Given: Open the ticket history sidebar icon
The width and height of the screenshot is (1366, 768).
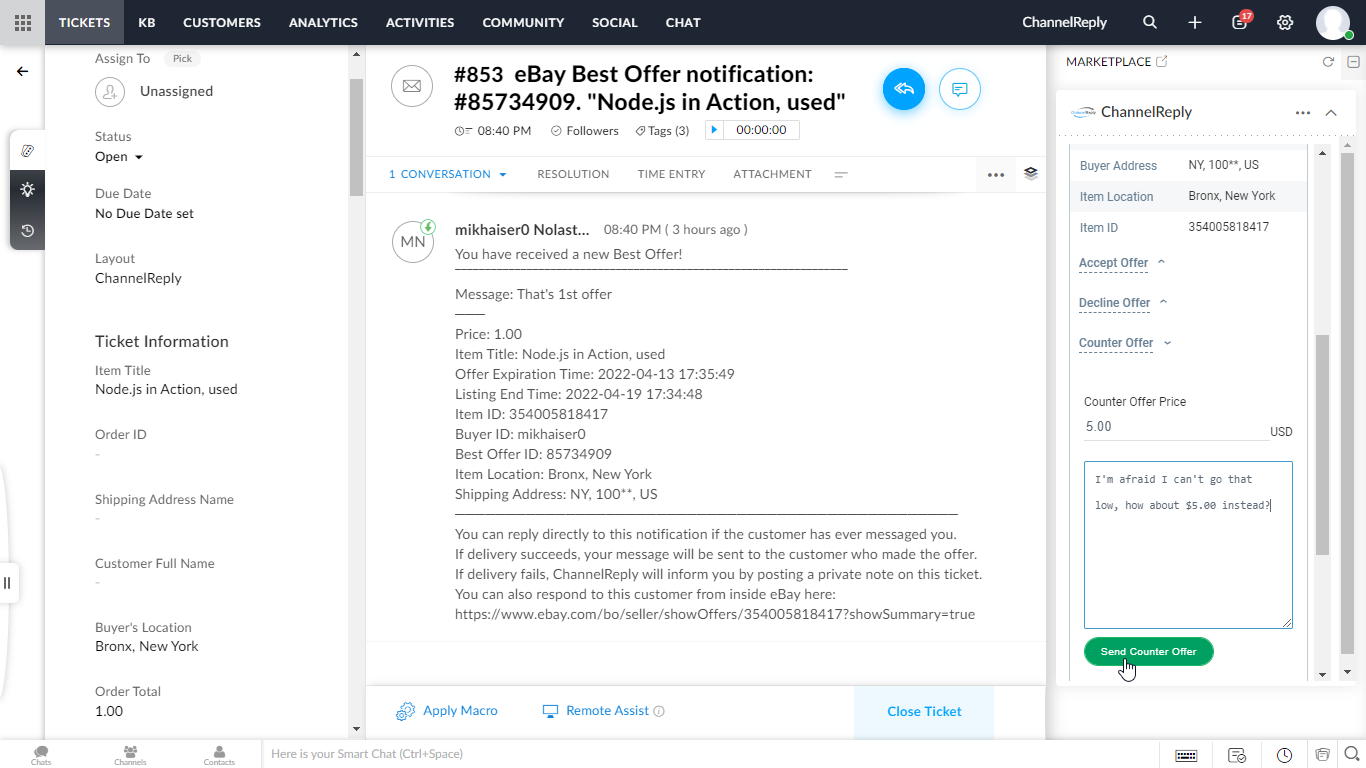Looking at the screenshot, I should point(27,231).
